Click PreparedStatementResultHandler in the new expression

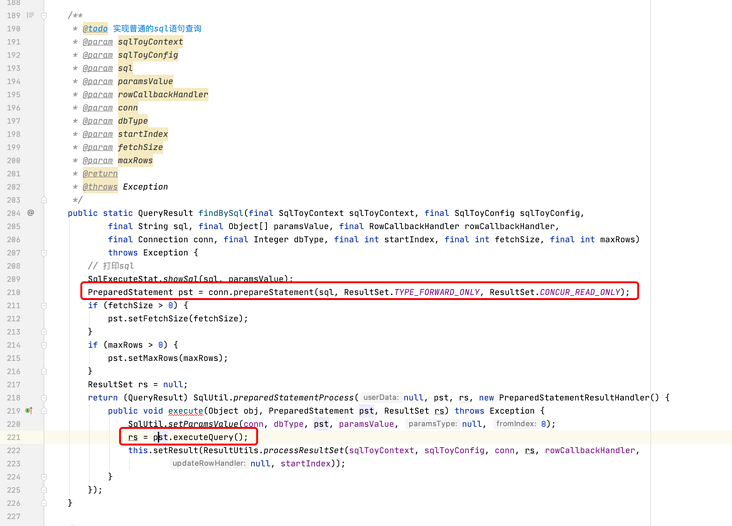(x=574, y=398)
